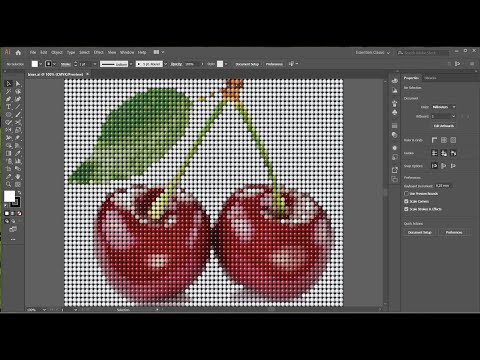Click the Keyboard Increment input field
Screen dimensions: 480x360
(x=444, y=186)
